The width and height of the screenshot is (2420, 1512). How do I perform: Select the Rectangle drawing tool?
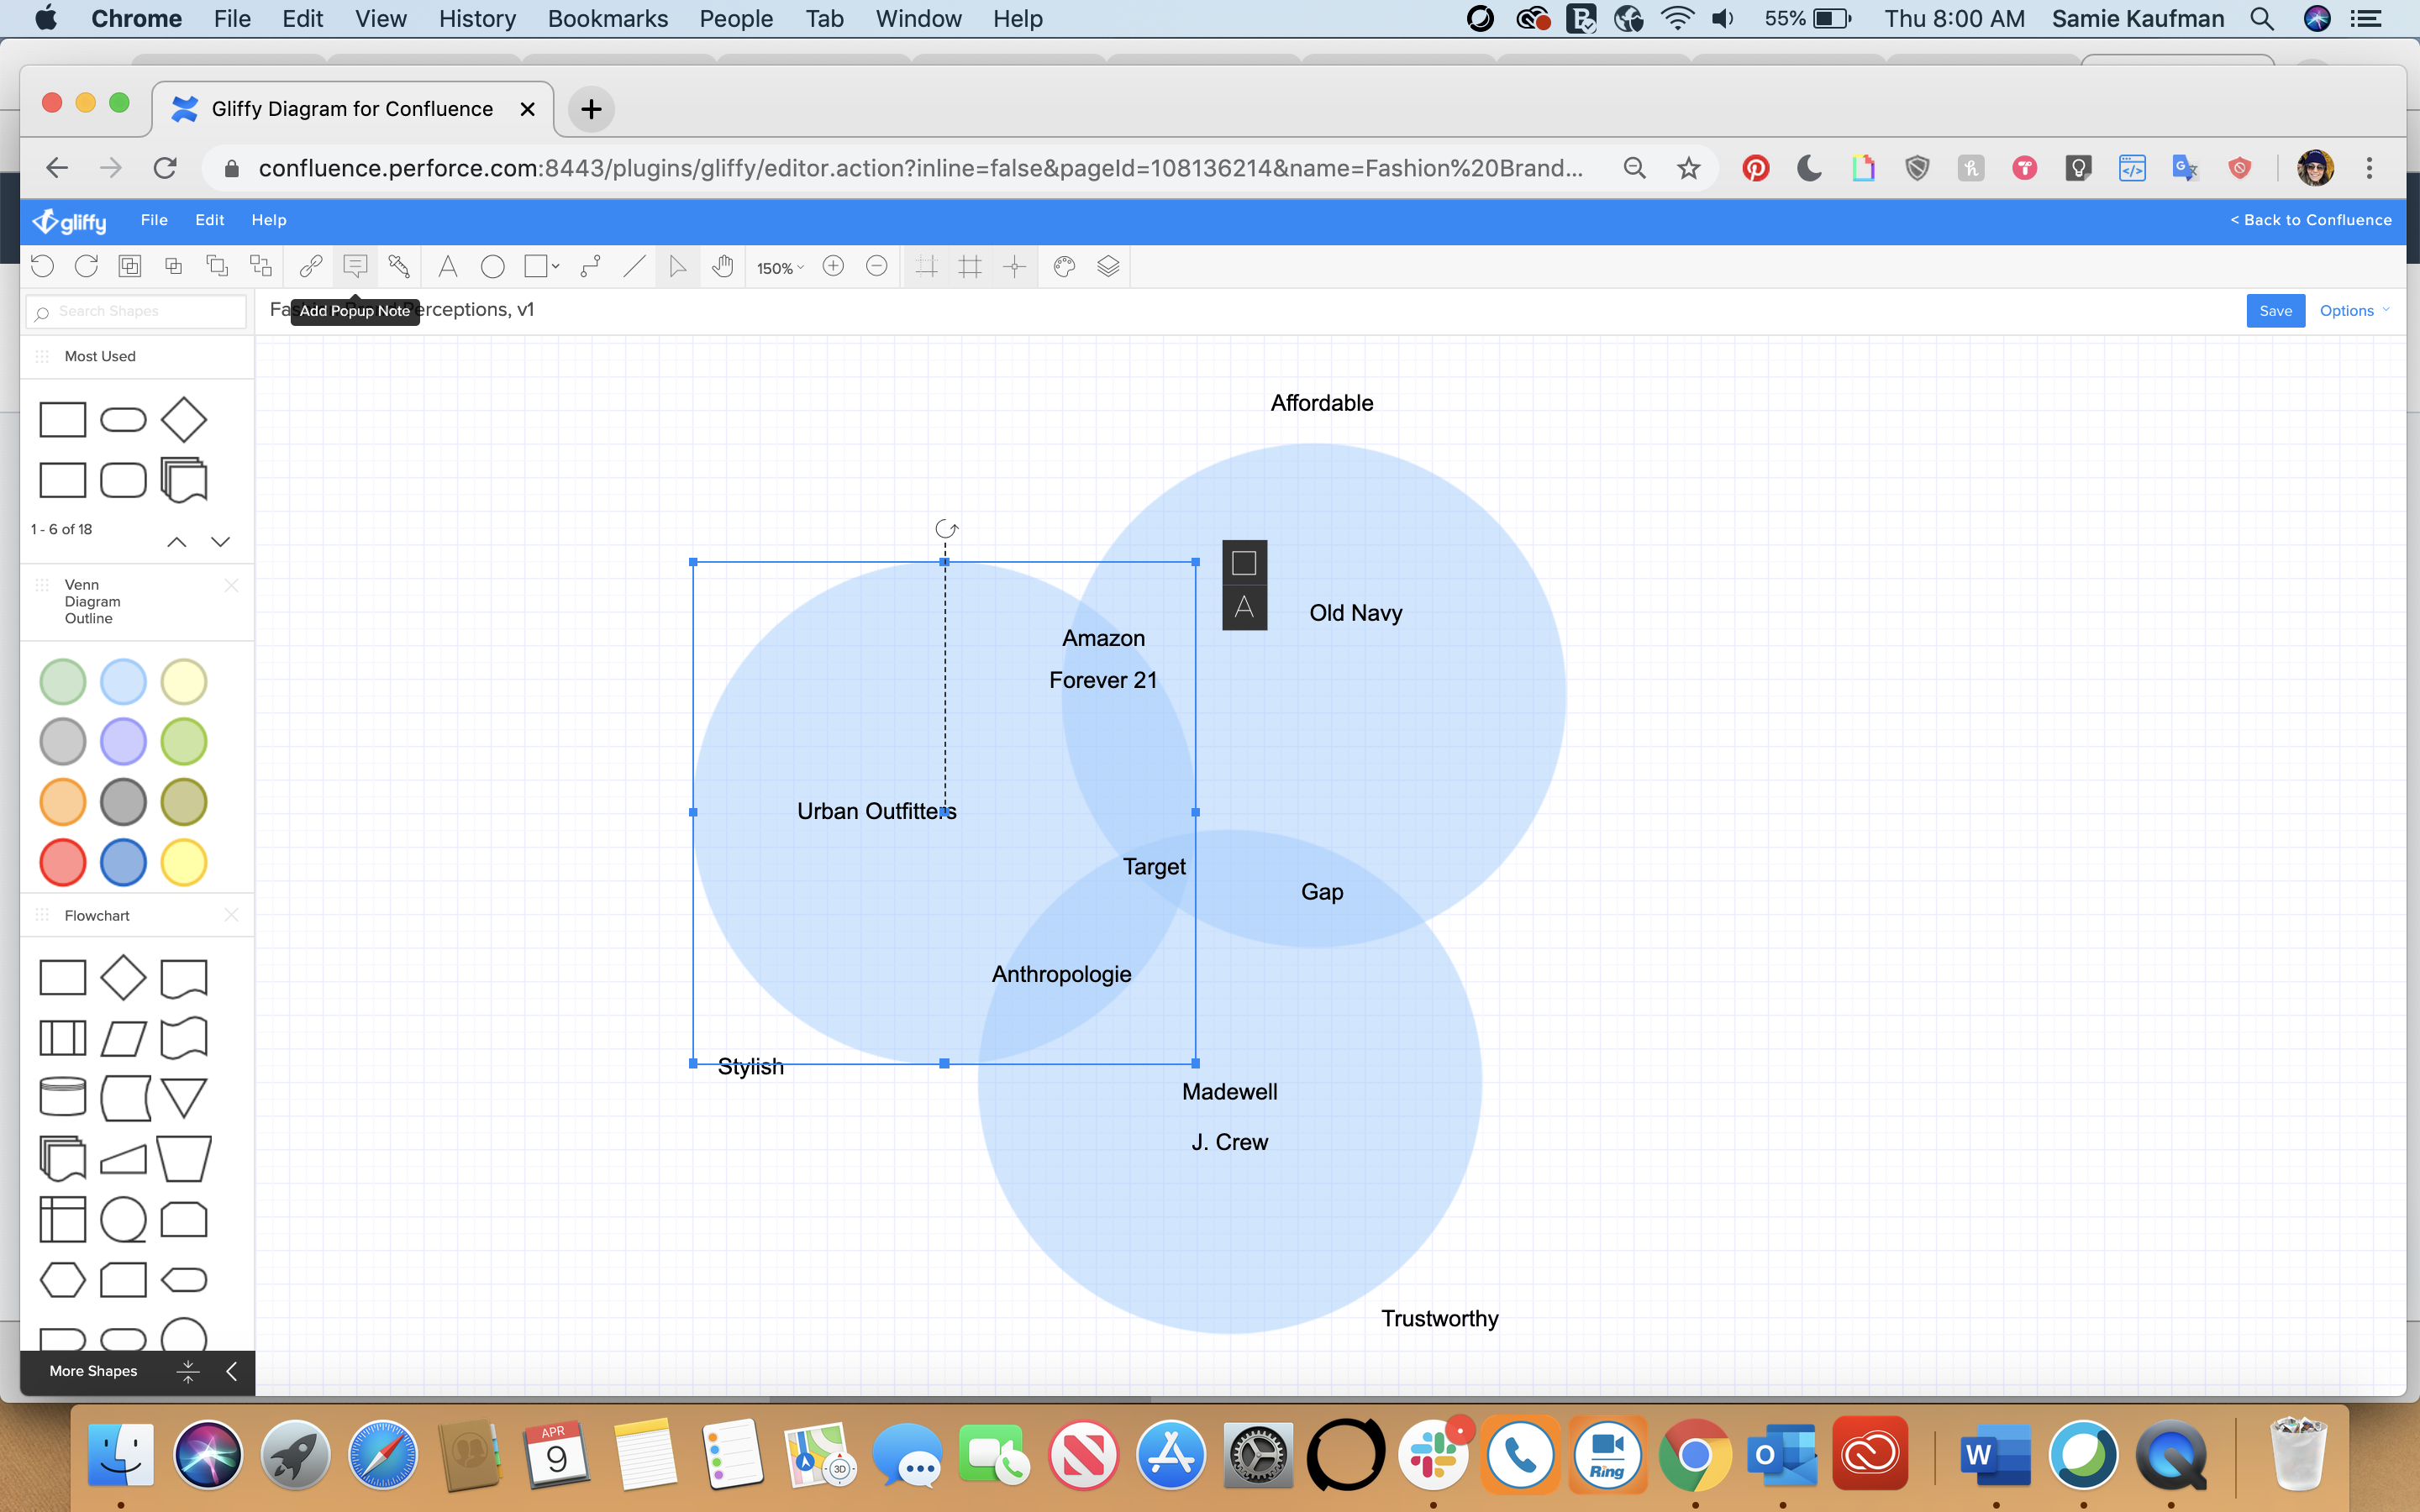pyautogui.click(x=536, y=266)
